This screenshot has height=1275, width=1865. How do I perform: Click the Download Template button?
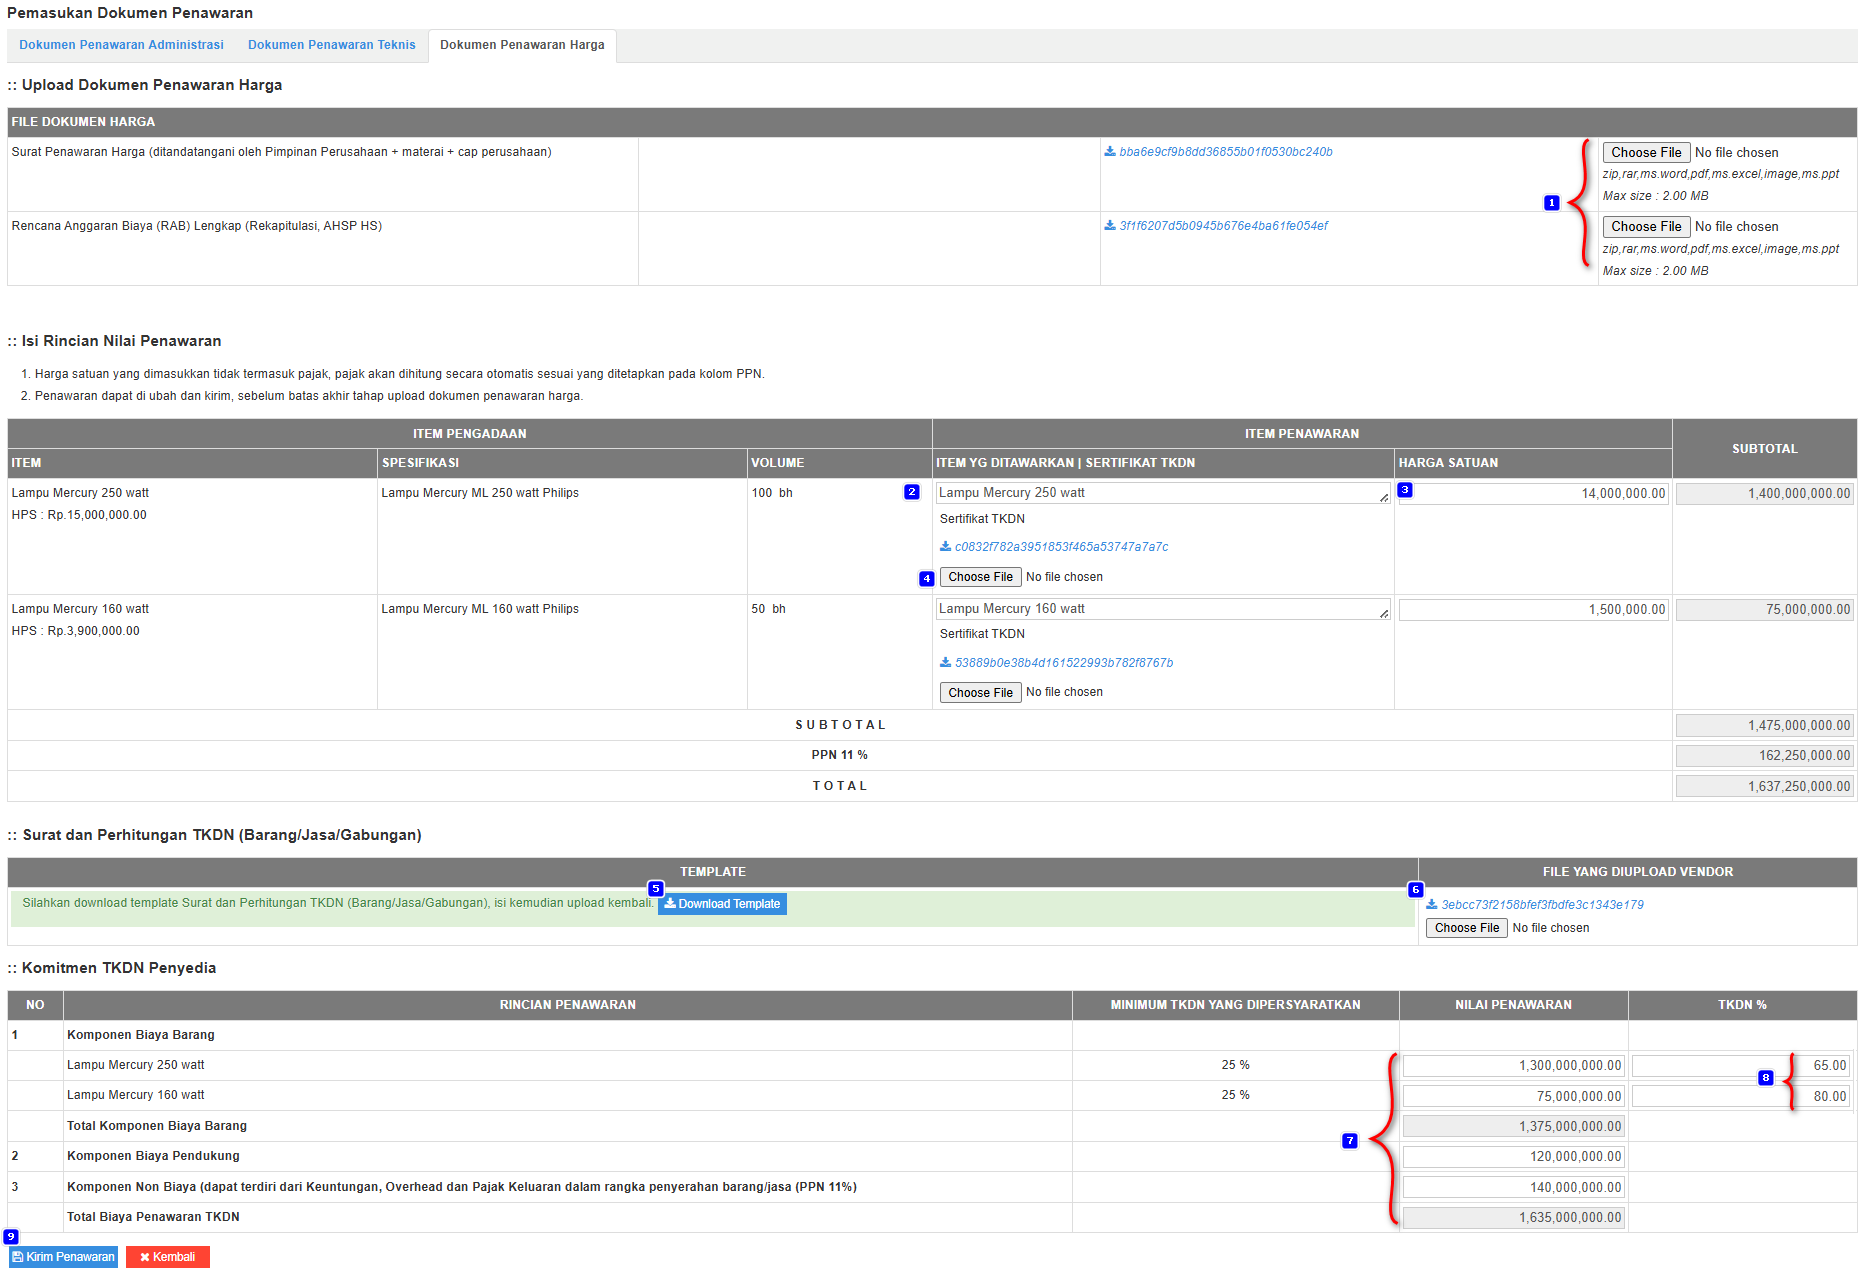click(722, 904)
